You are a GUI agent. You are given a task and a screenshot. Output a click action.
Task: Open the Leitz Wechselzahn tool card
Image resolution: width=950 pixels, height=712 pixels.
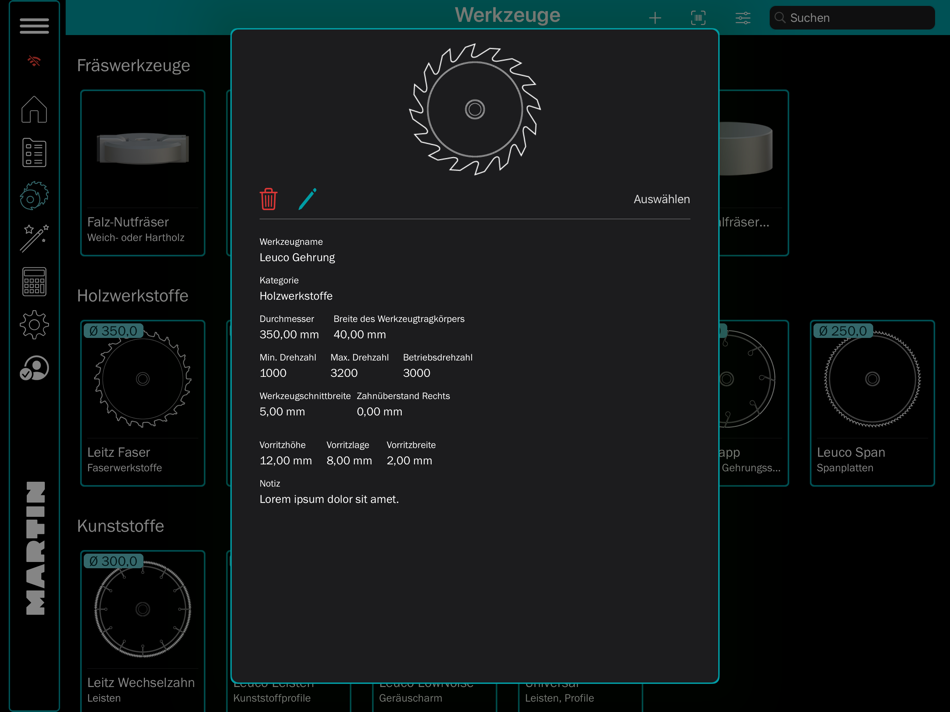(143, 631)
